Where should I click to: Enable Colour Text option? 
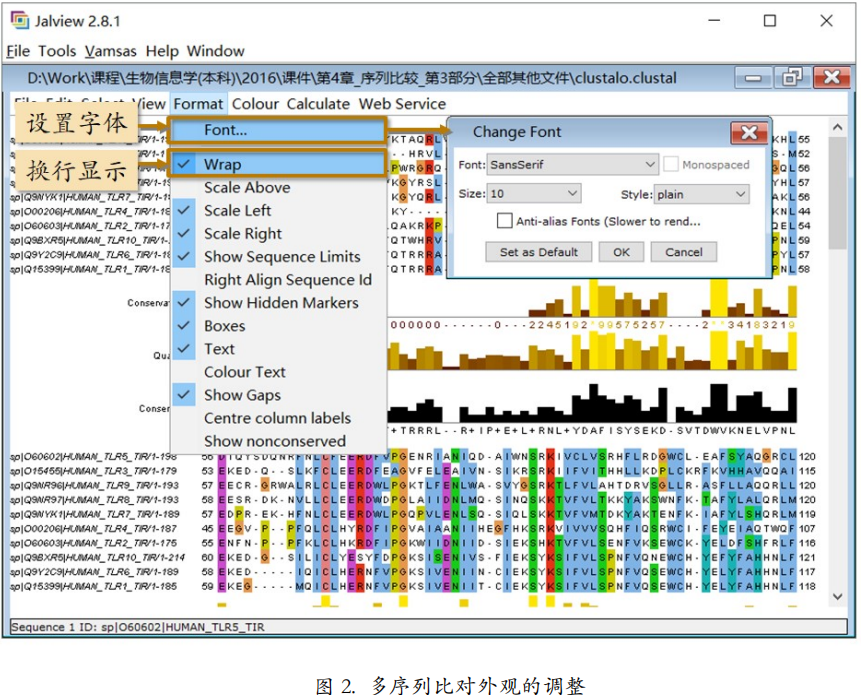(278, 372)
